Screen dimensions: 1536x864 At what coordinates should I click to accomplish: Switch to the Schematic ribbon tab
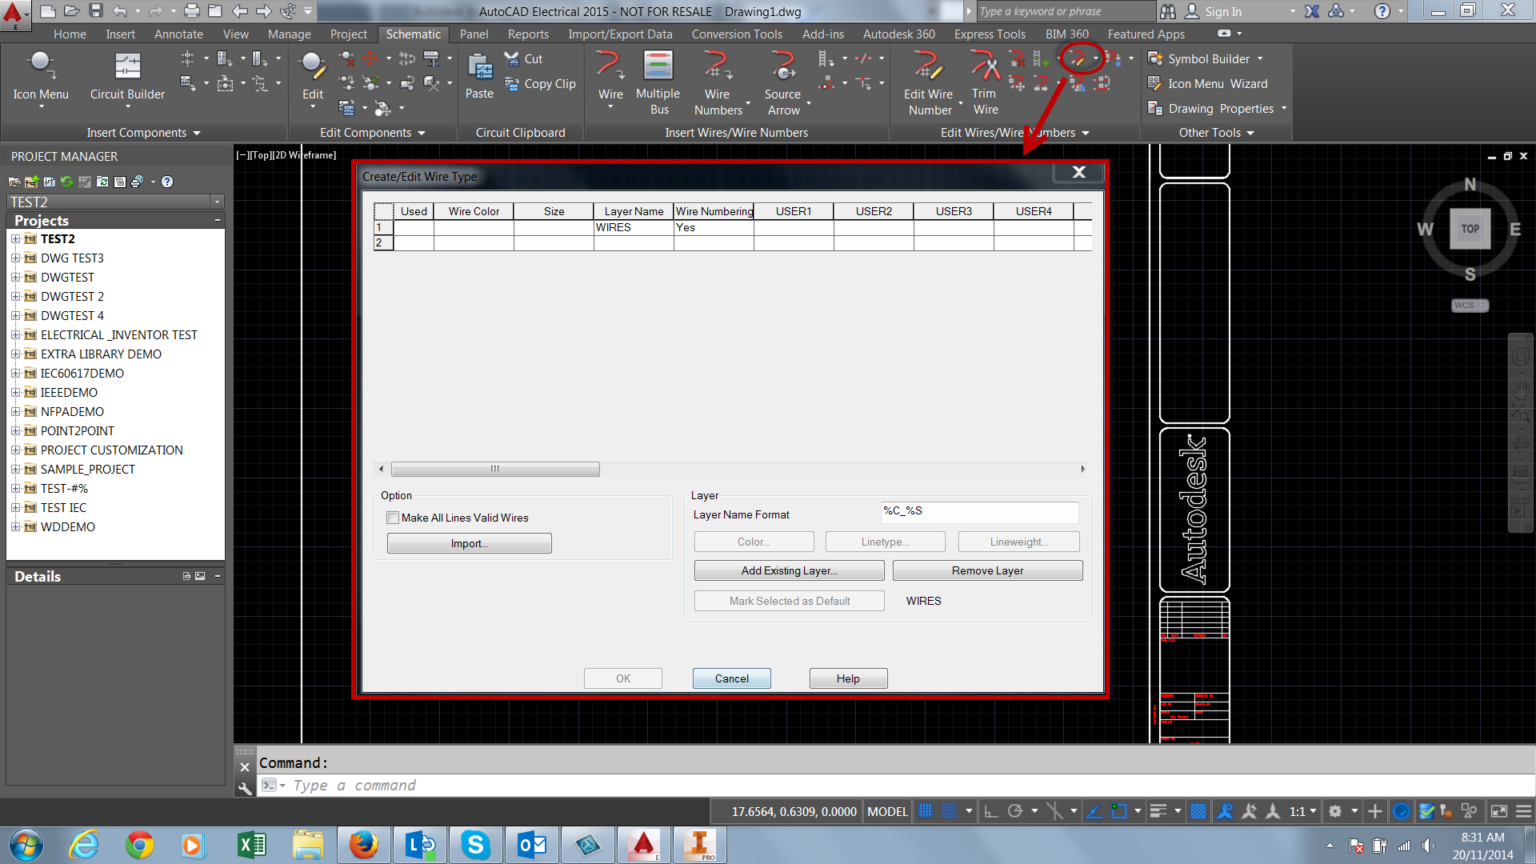click(413, 33)
